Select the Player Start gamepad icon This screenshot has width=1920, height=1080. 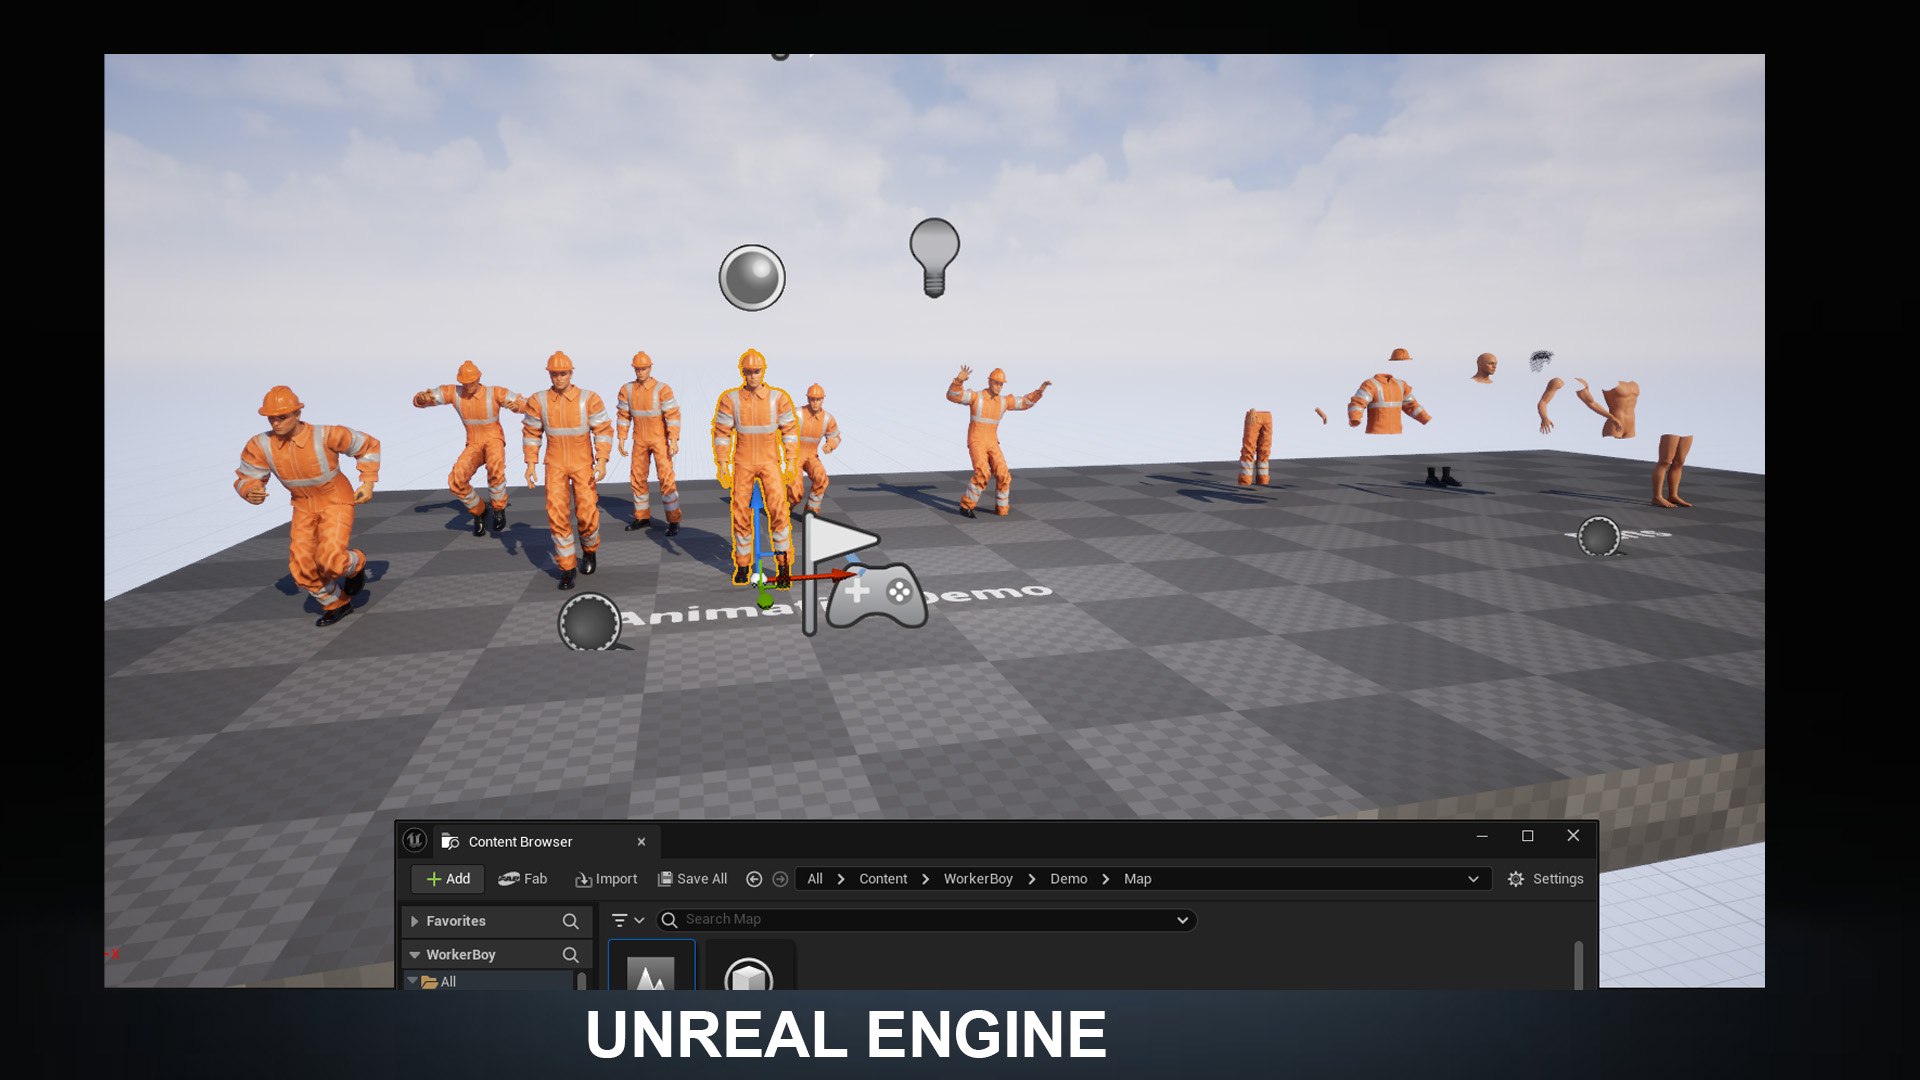[878, 596]
